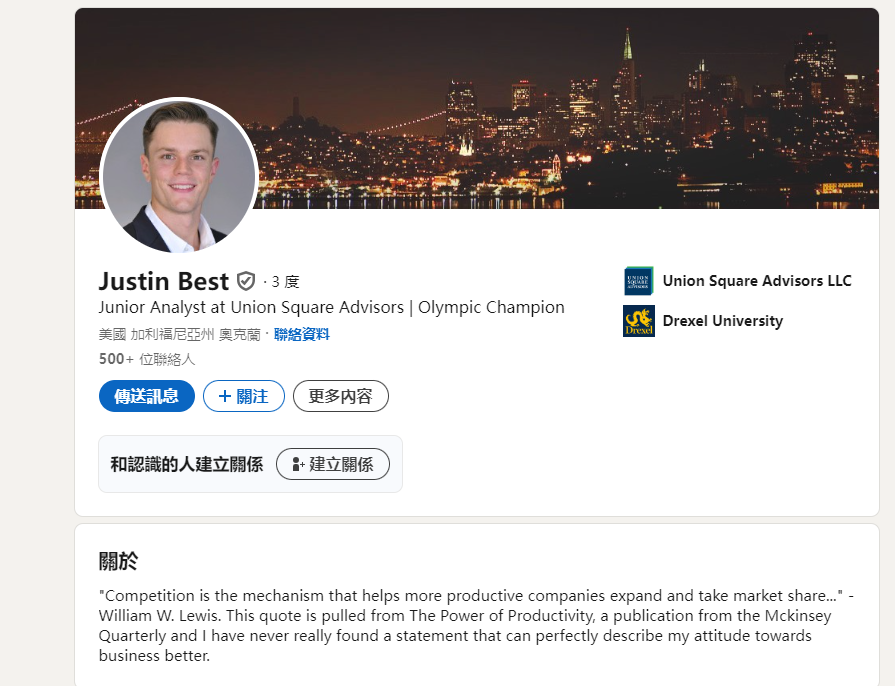Click the plus icon on the 關注 button
This screenshot has height=686, width=895.
226,396
